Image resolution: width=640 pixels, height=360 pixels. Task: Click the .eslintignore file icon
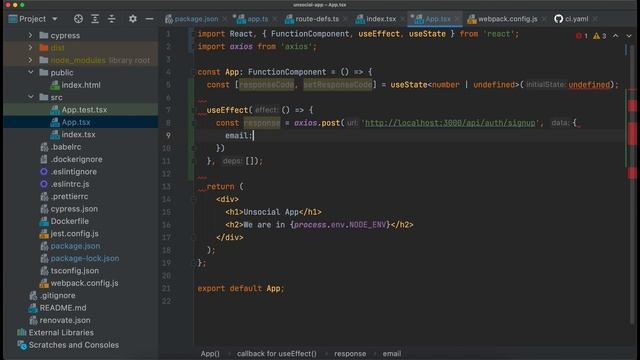tap(44, 171)
